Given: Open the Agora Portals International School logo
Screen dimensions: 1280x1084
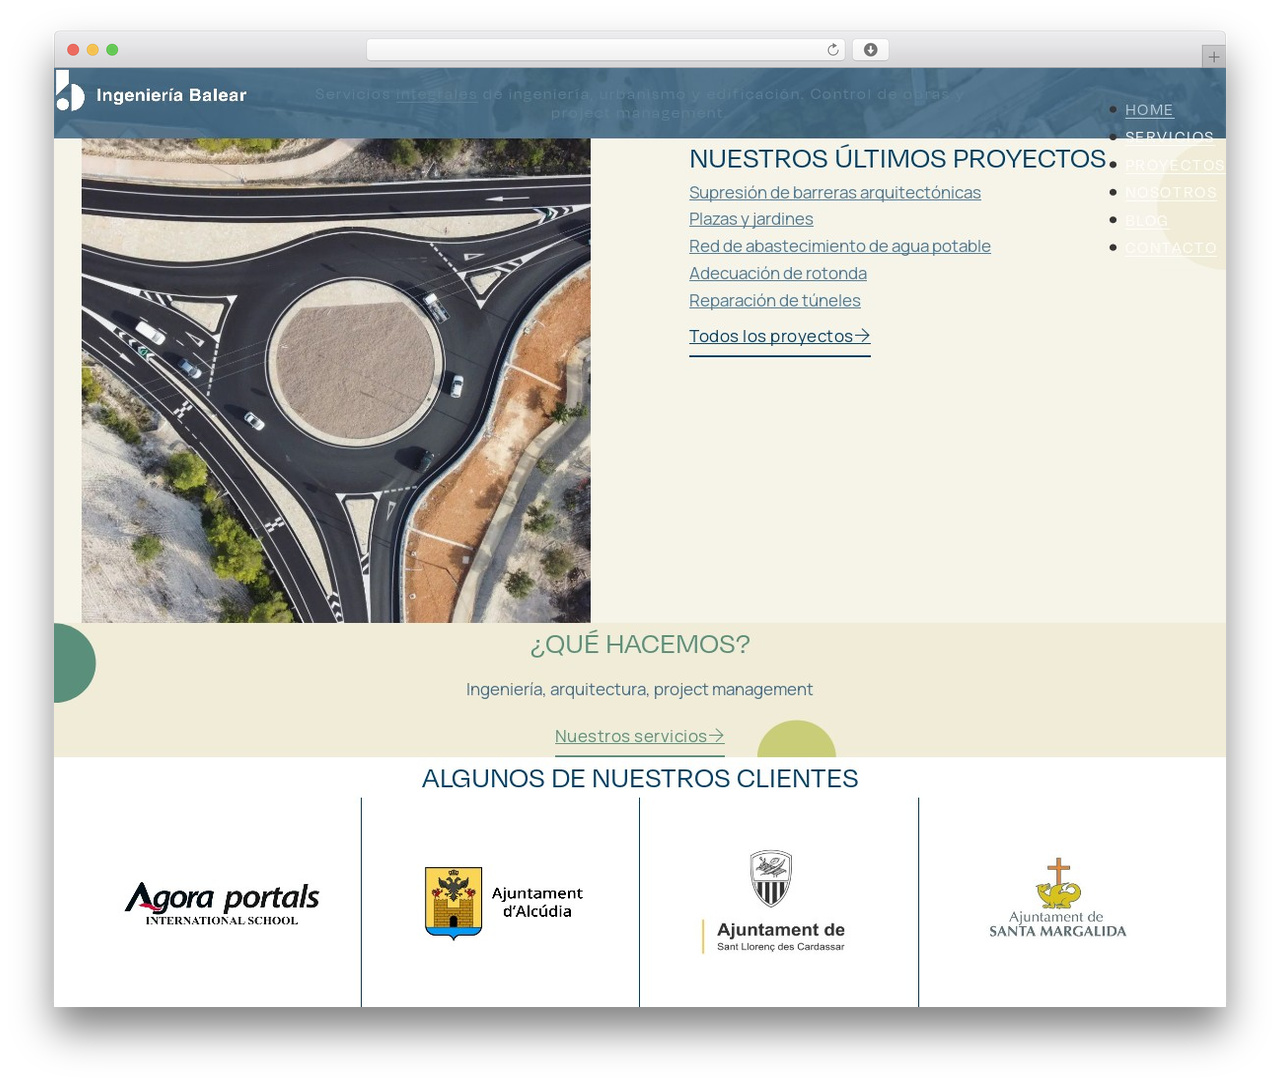Looking at the screenshot, I should [x=222, y=903].
